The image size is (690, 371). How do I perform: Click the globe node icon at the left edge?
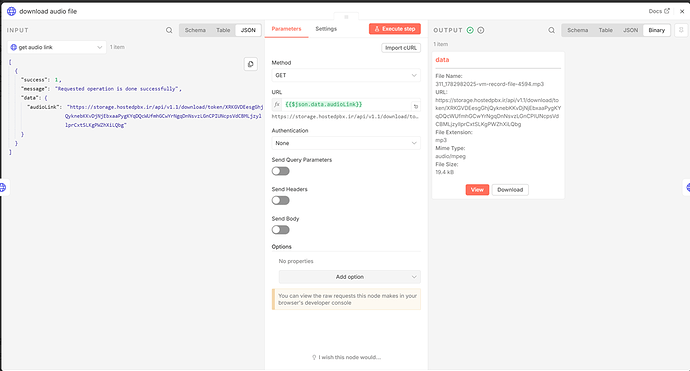pyautogui.click(x=3, y=187)
